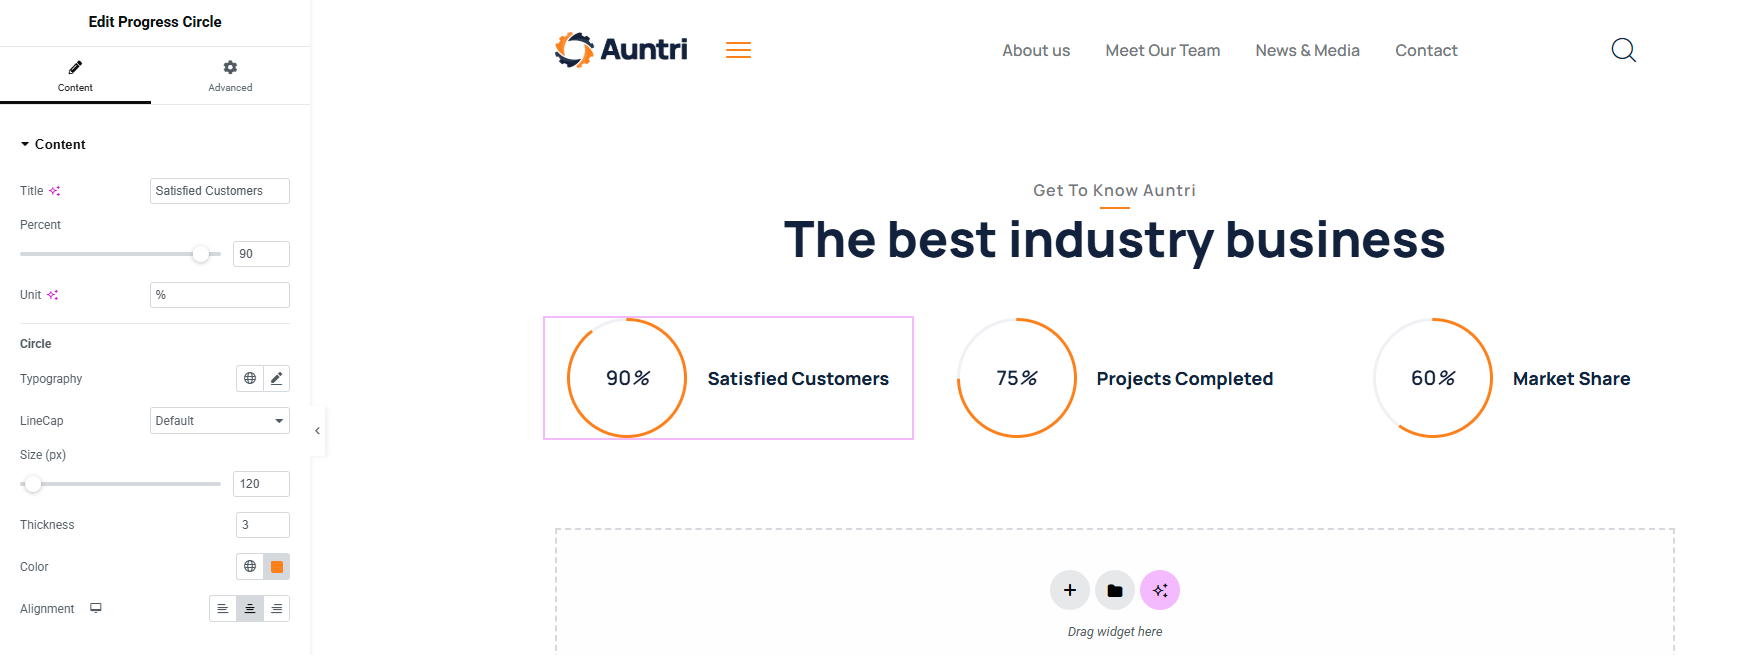
Task: Open the LineCap dropdown
Action: click(x=220, y=421)
